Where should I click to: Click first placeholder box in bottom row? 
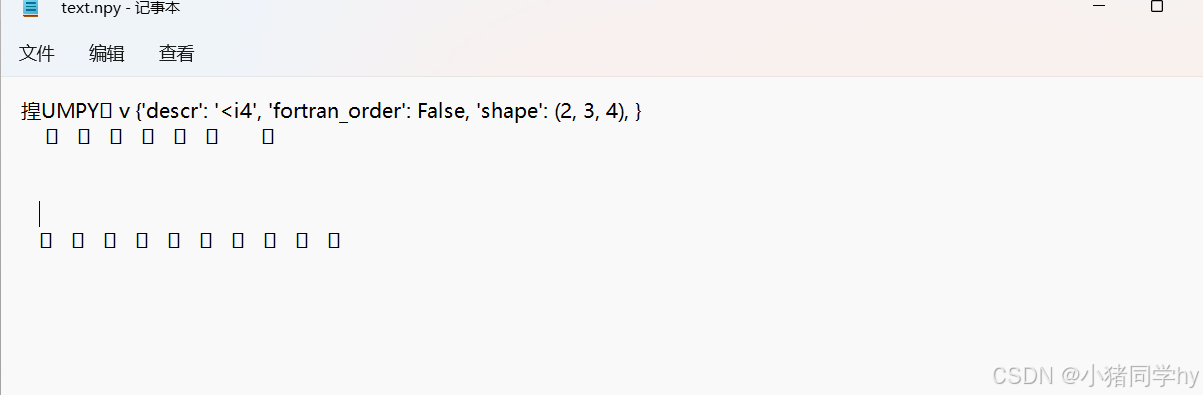click(x=46, y=241)
